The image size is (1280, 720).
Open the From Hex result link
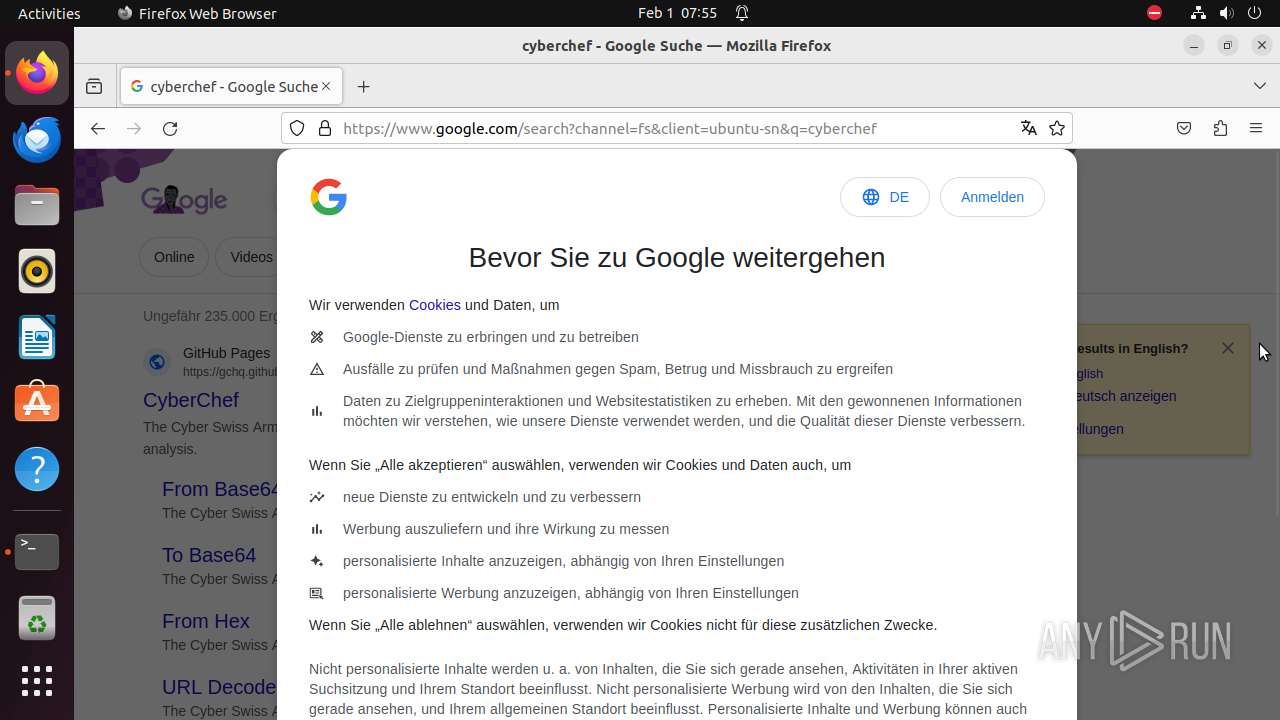[x=206, y=621]
